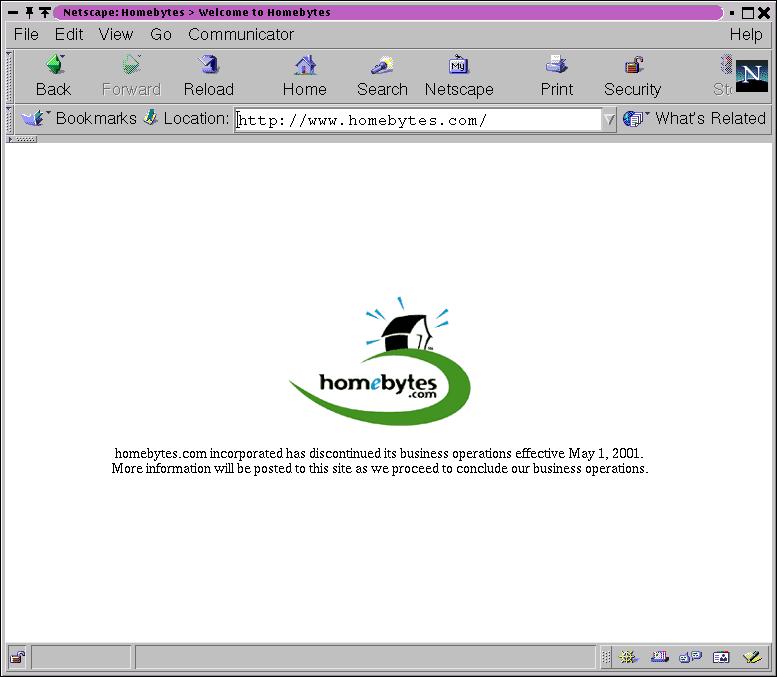
Task: Click the Netscape N logo
Action: pos(751,76)
